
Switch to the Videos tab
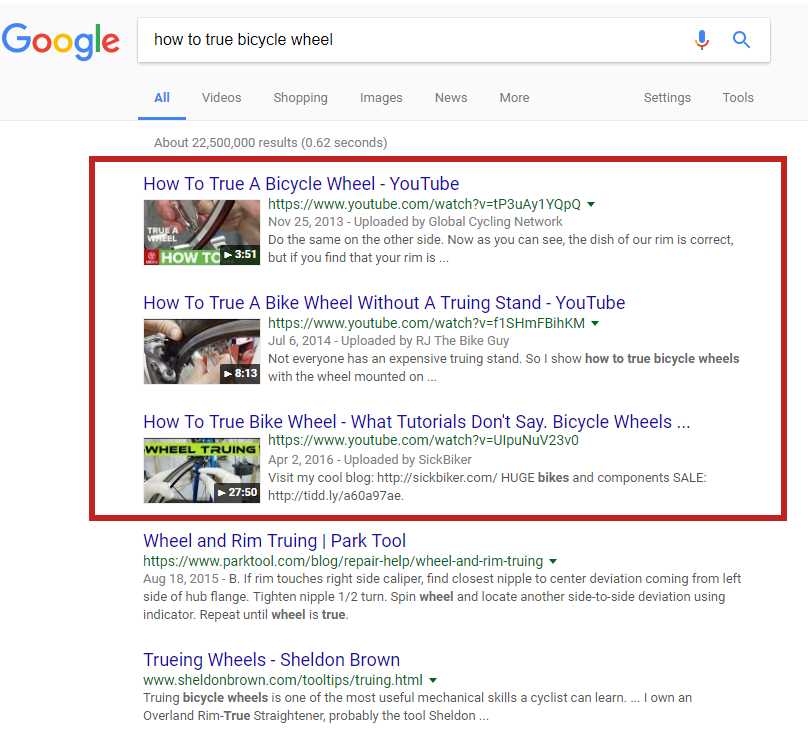coord(221,97)
